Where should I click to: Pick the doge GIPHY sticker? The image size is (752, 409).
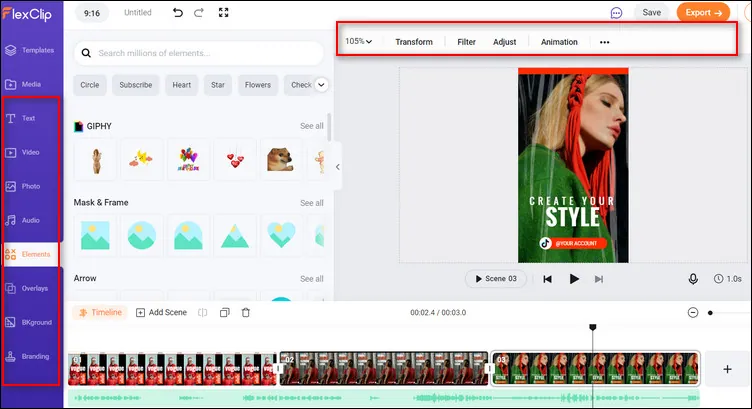click(281, 160)
